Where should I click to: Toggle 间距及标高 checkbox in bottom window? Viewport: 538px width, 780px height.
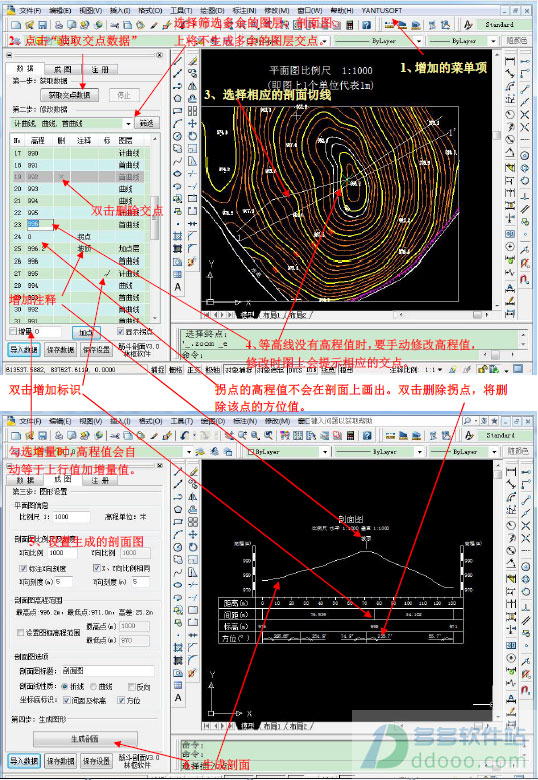pyautogui.click(x=66, y=700)
